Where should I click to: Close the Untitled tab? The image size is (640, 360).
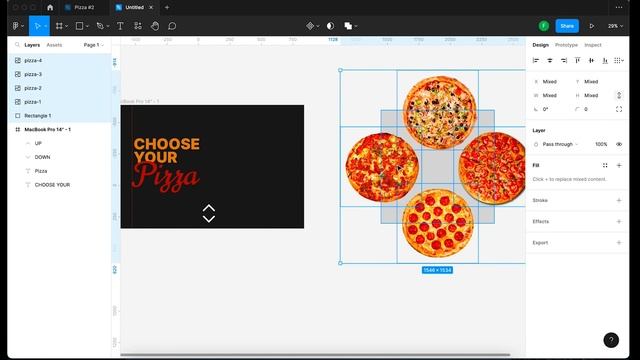coord(151,7)
